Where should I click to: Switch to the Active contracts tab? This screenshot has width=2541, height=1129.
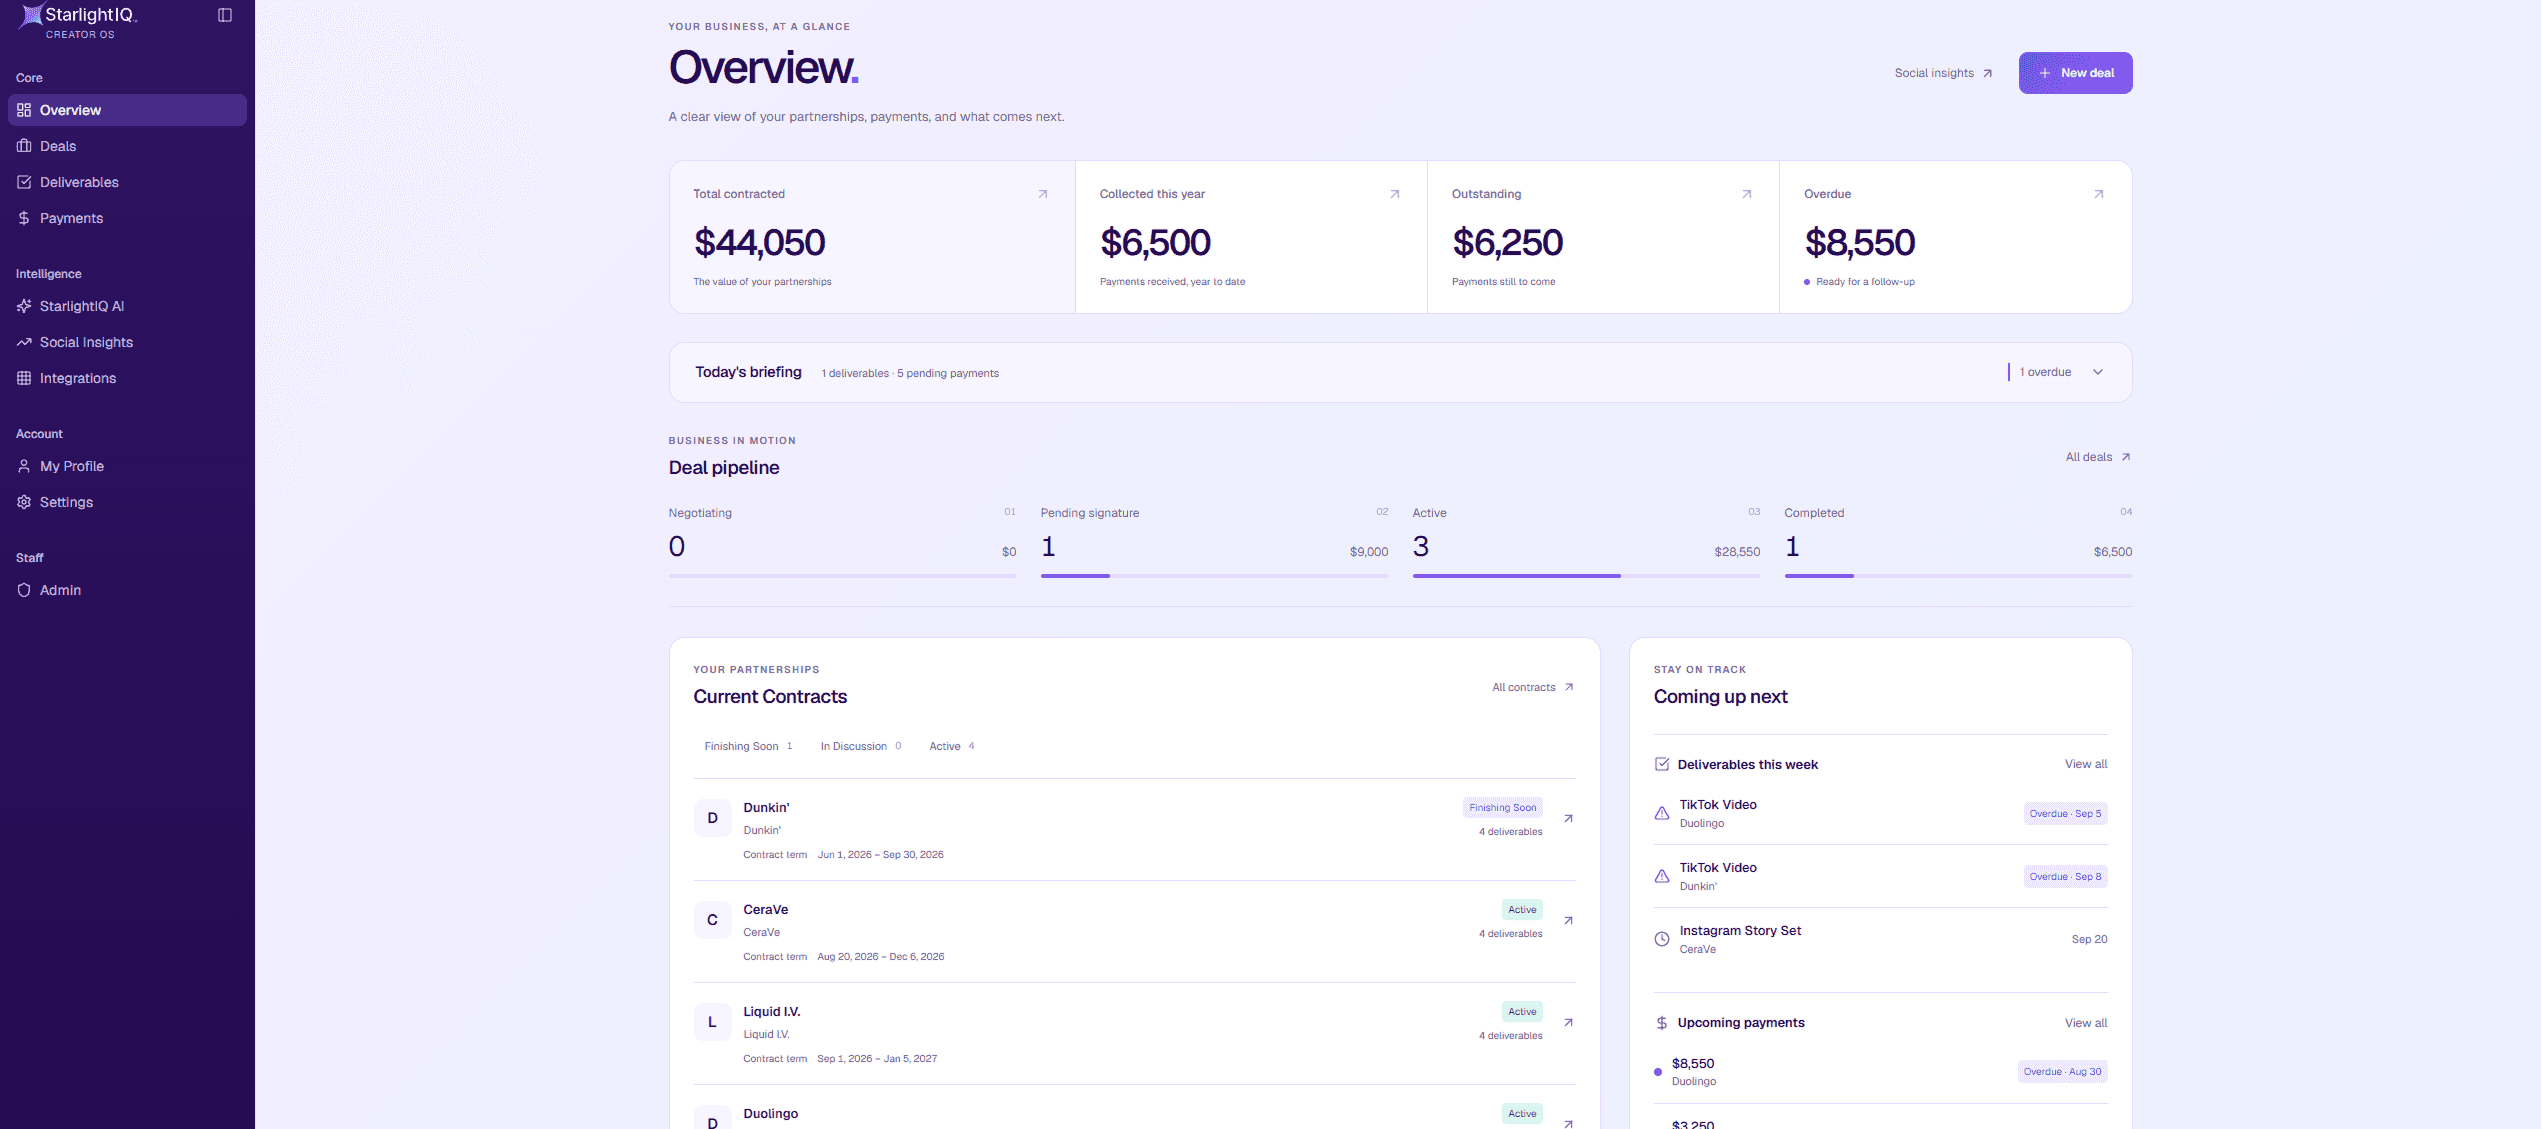(952, 746)
